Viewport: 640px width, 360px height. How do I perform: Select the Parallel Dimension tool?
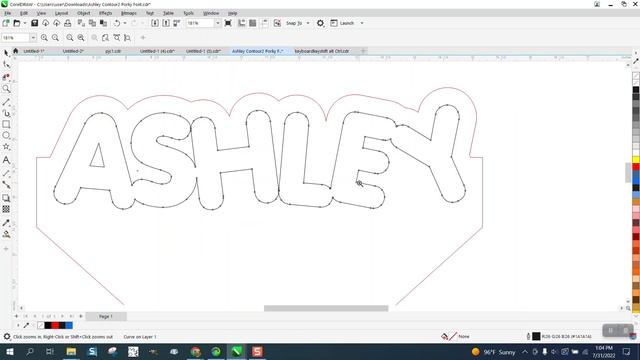point(6,173)
